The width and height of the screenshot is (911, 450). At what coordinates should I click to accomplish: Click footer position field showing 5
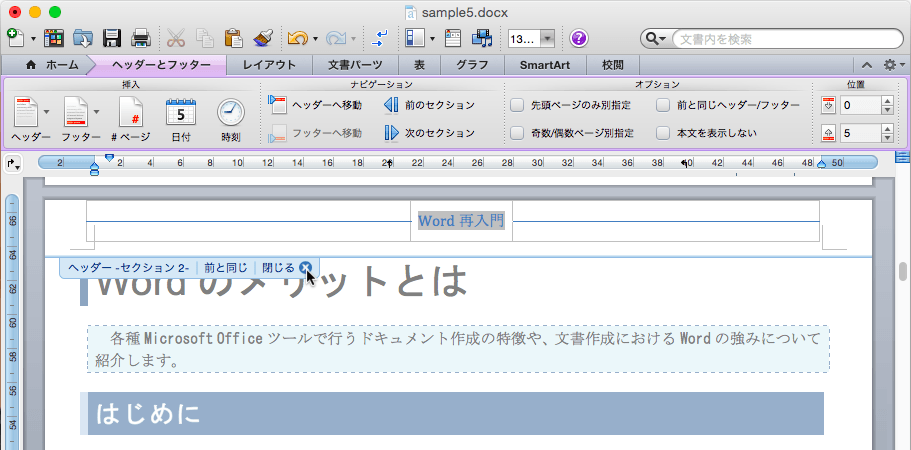pos(860,133)
